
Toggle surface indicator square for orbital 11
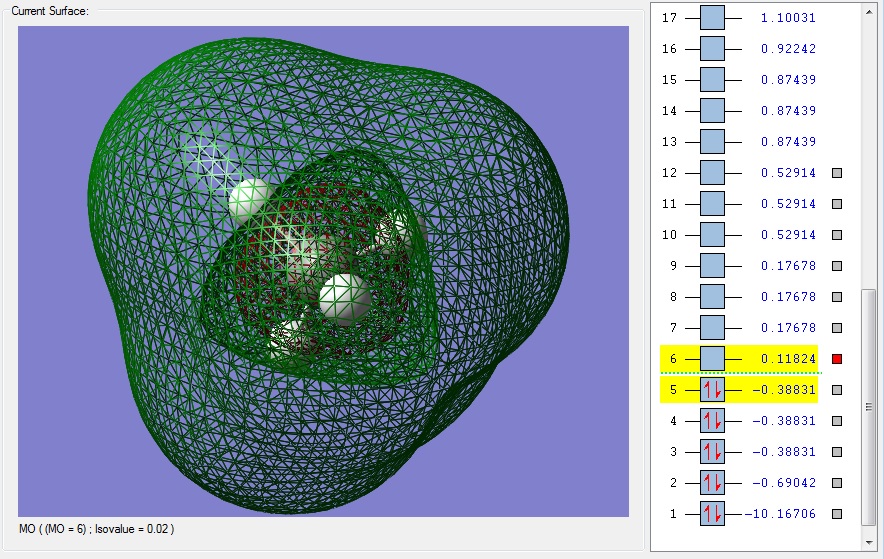837,204
